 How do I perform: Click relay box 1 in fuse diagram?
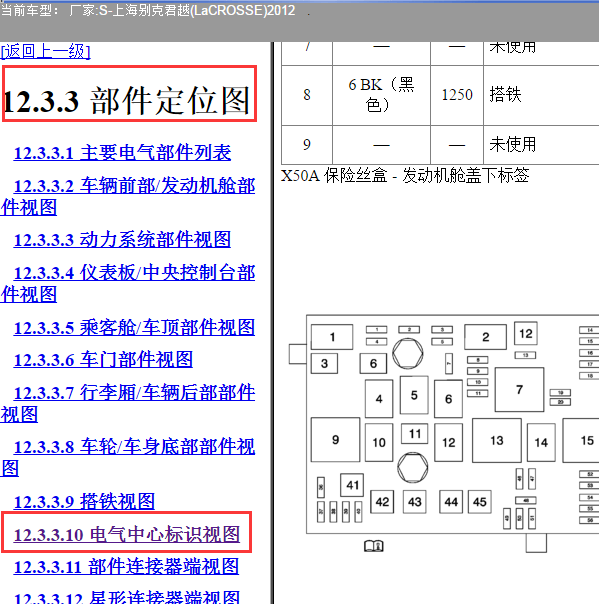tap(332, 337)
